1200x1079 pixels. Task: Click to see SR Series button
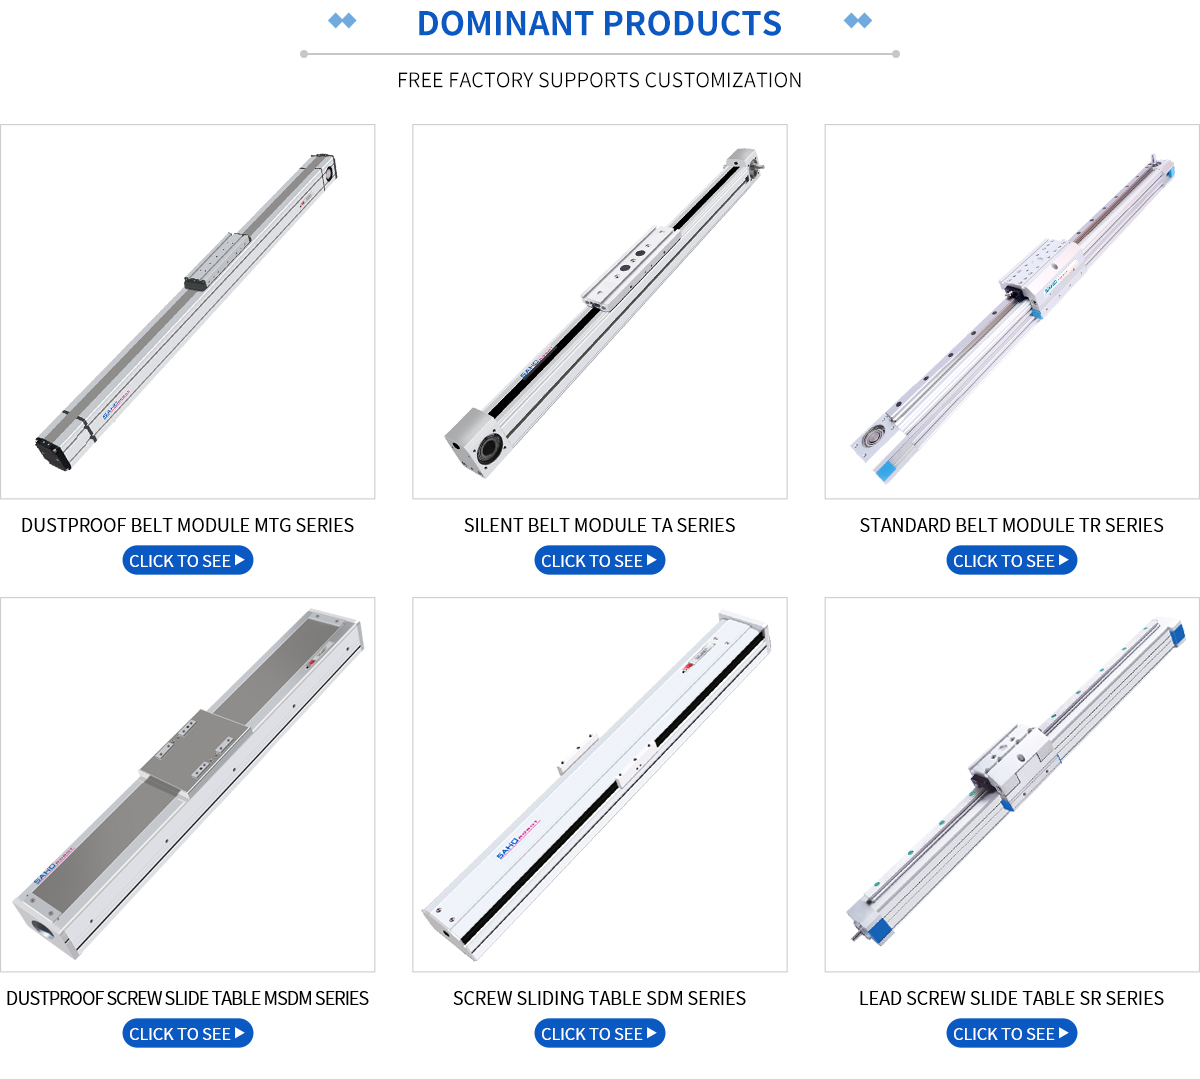[x=1012, y=1034]
